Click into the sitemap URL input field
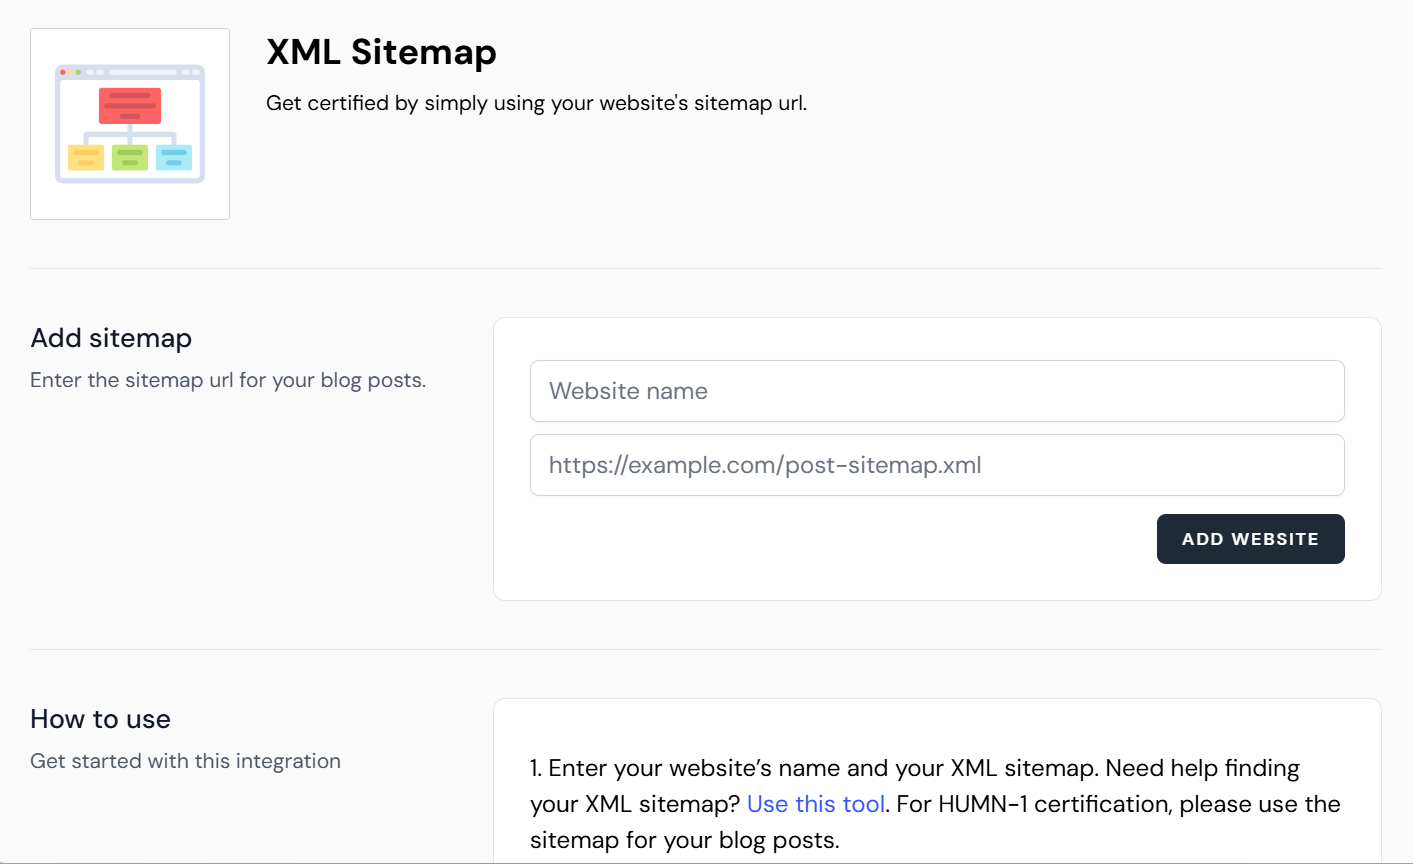The height and width of the screenshot is (864, 1413). [x=936, y=465]
